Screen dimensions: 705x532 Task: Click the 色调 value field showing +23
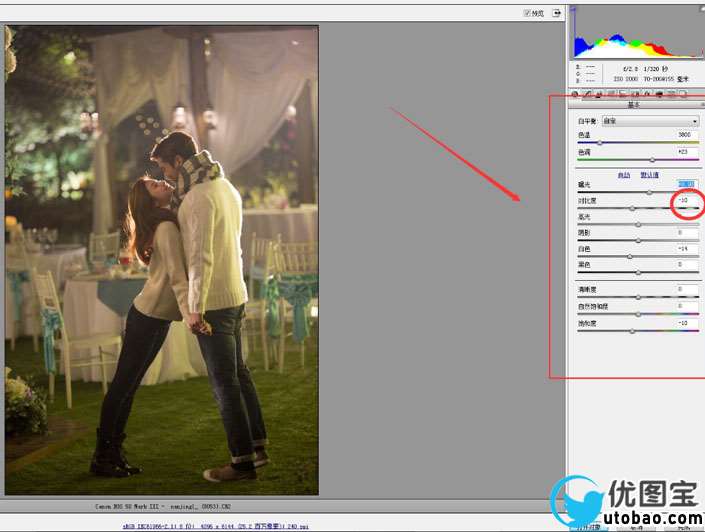pos(688,152)
